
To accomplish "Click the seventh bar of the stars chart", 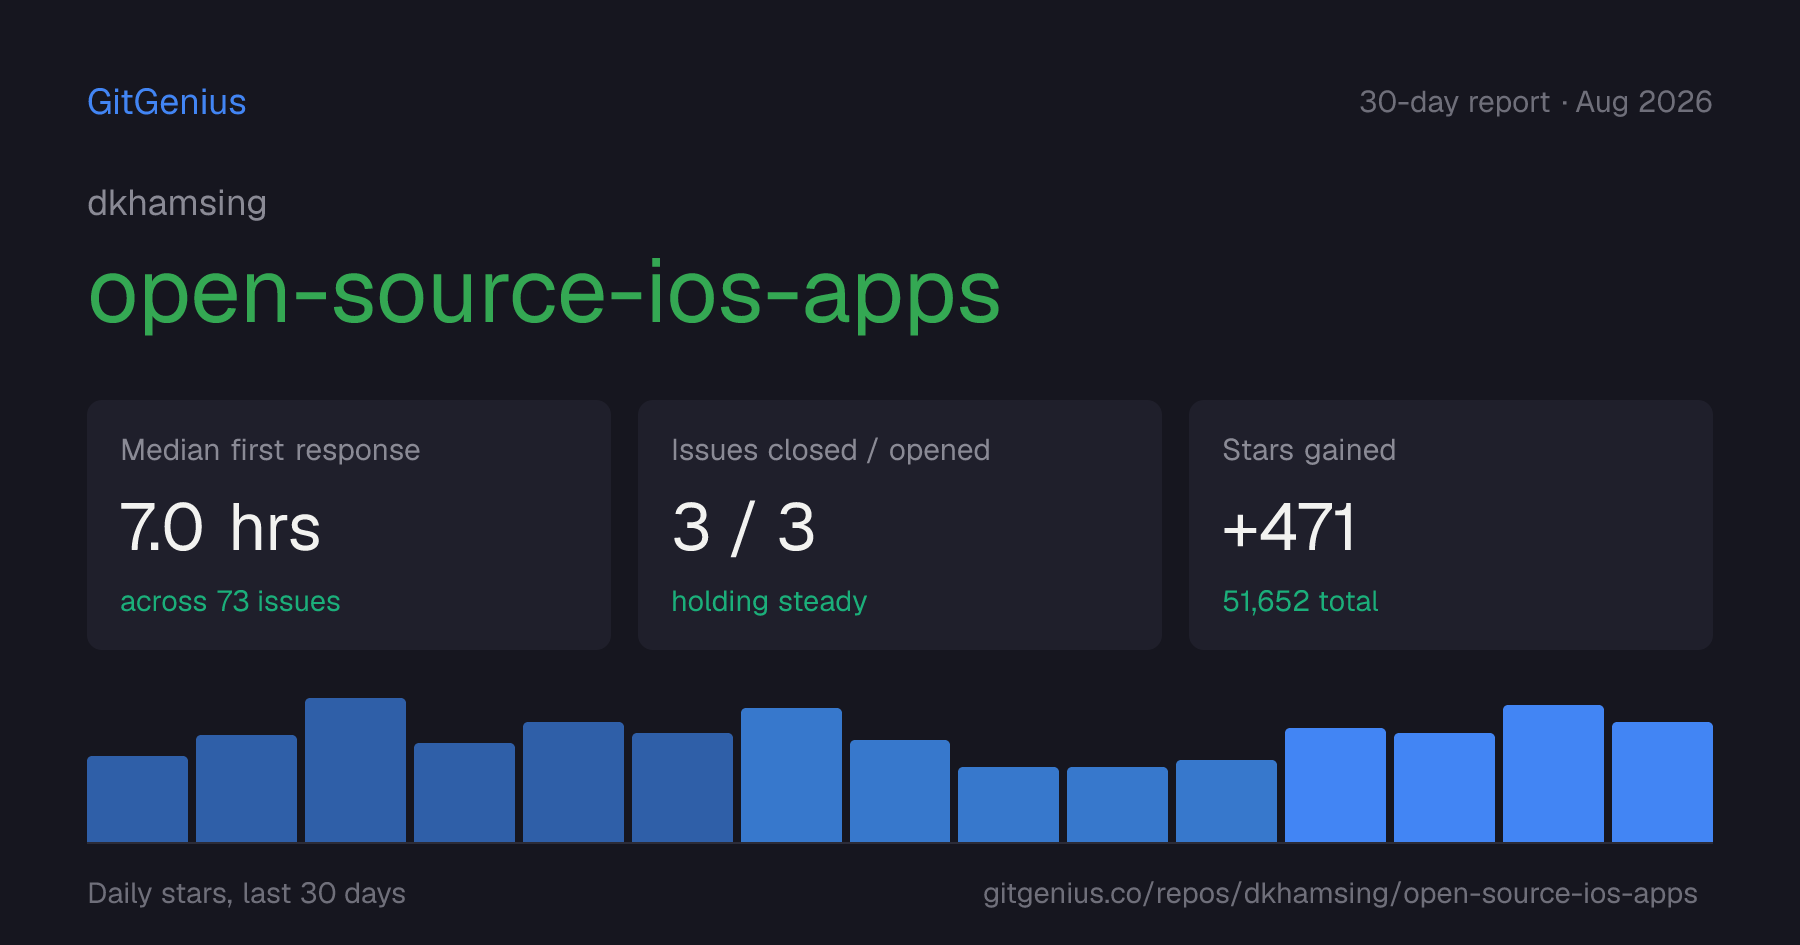I will click(x=791, y=775).
